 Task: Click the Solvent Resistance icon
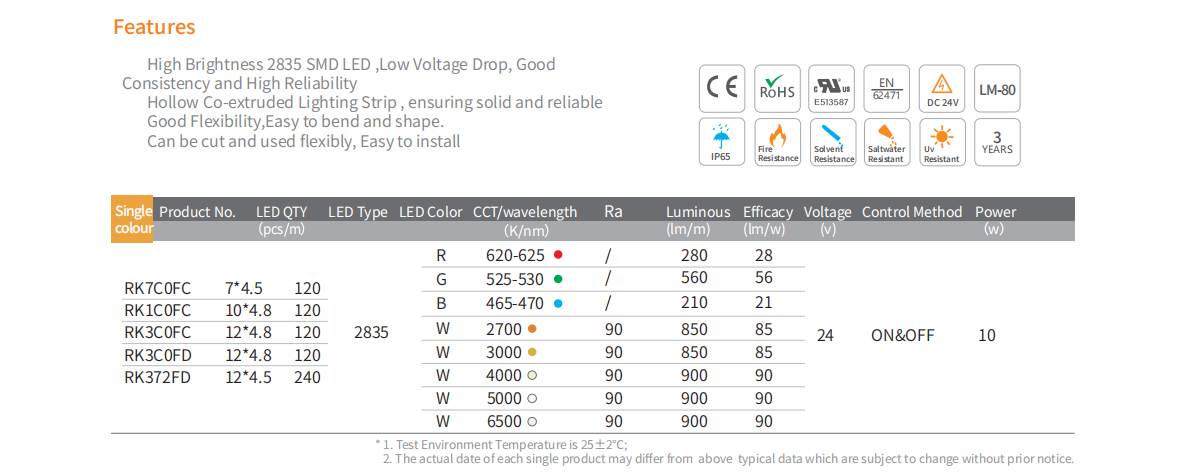(x=832, y=142)
